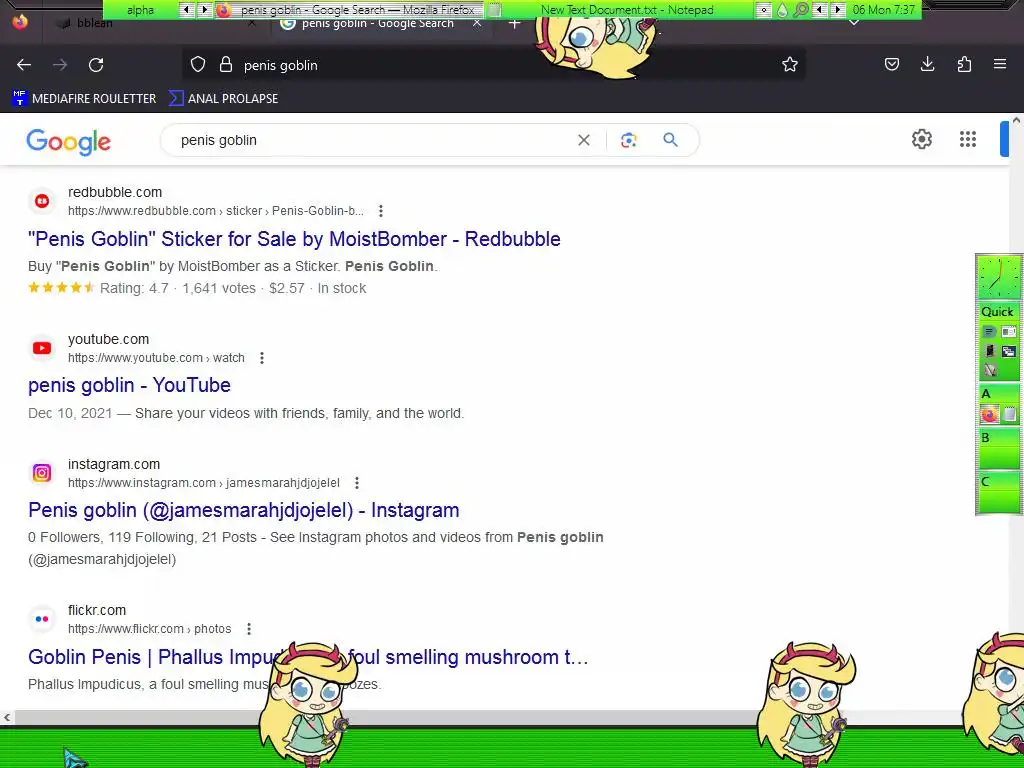Open Notepad from sidebar group A
The image size is (1024, 768).
pos(1010,414)
